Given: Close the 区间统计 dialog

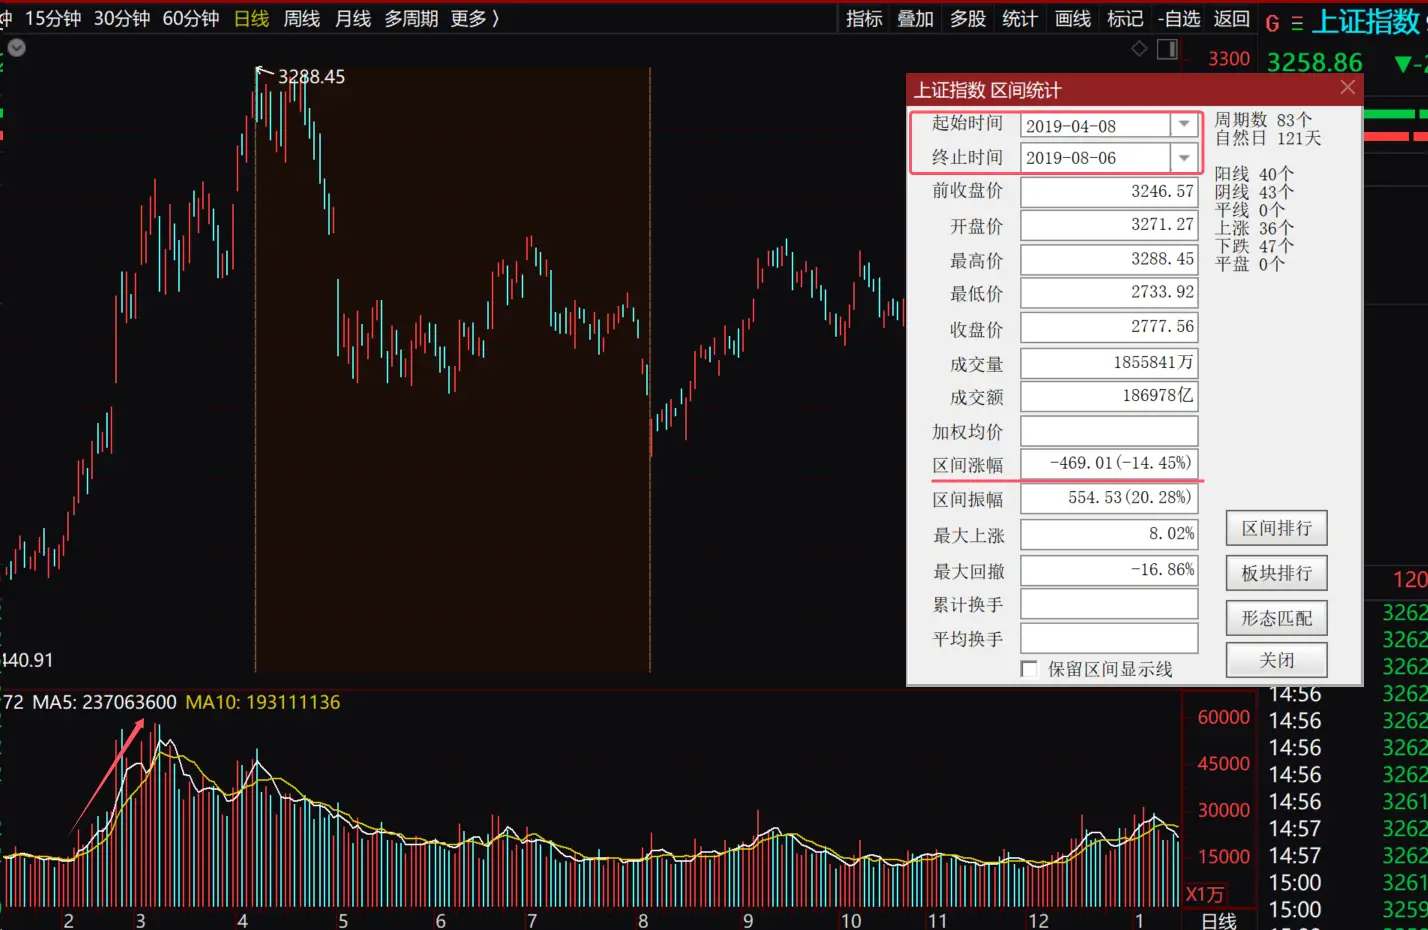Looking at the screenshot, I should click(x=1347, y=88).
